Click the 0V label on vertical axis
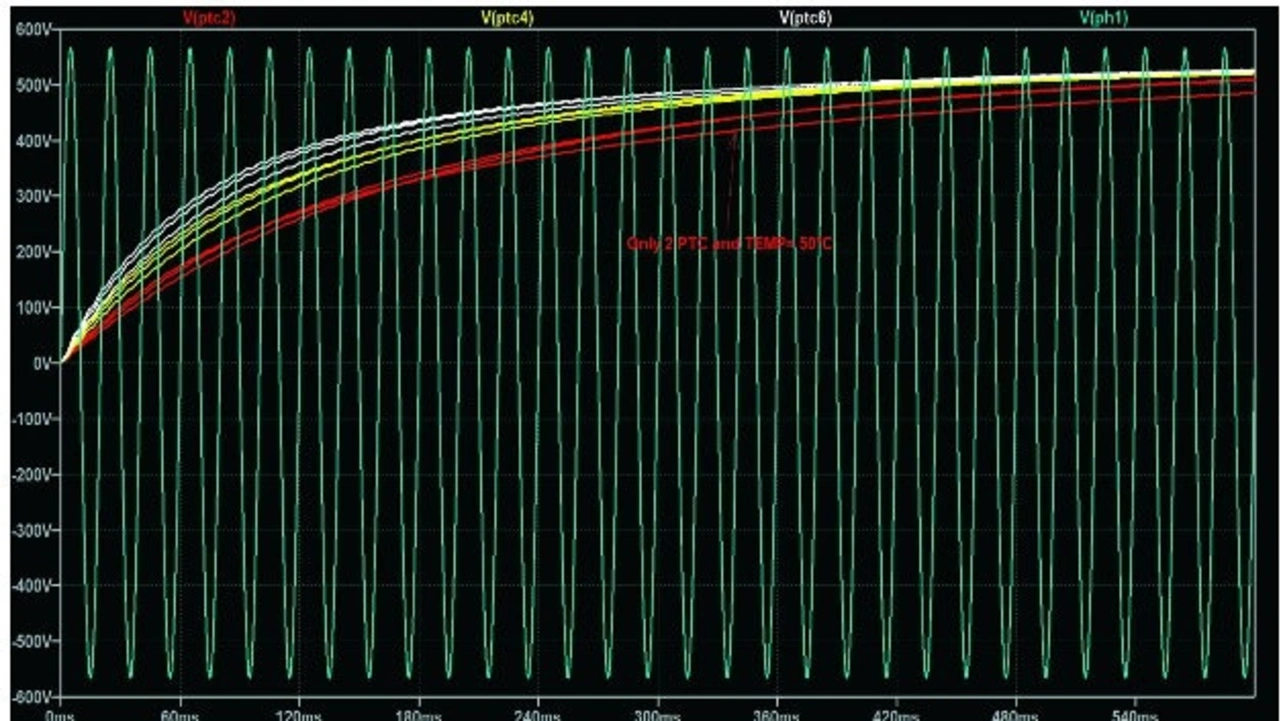Screen dimensions: 1280x721 tap(42, 364)
